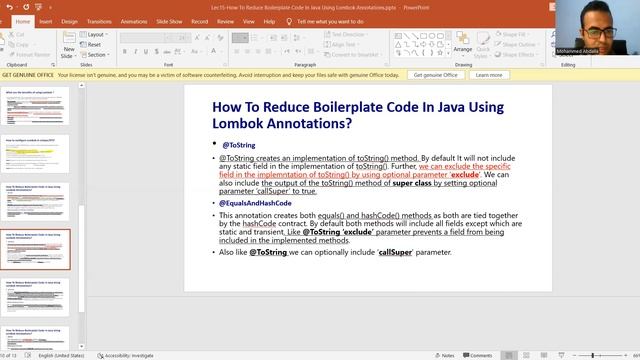The height and width of the screenshot is (360, 640).
Task: Click the Comments button in status bar
Action: tap(478, 356)
